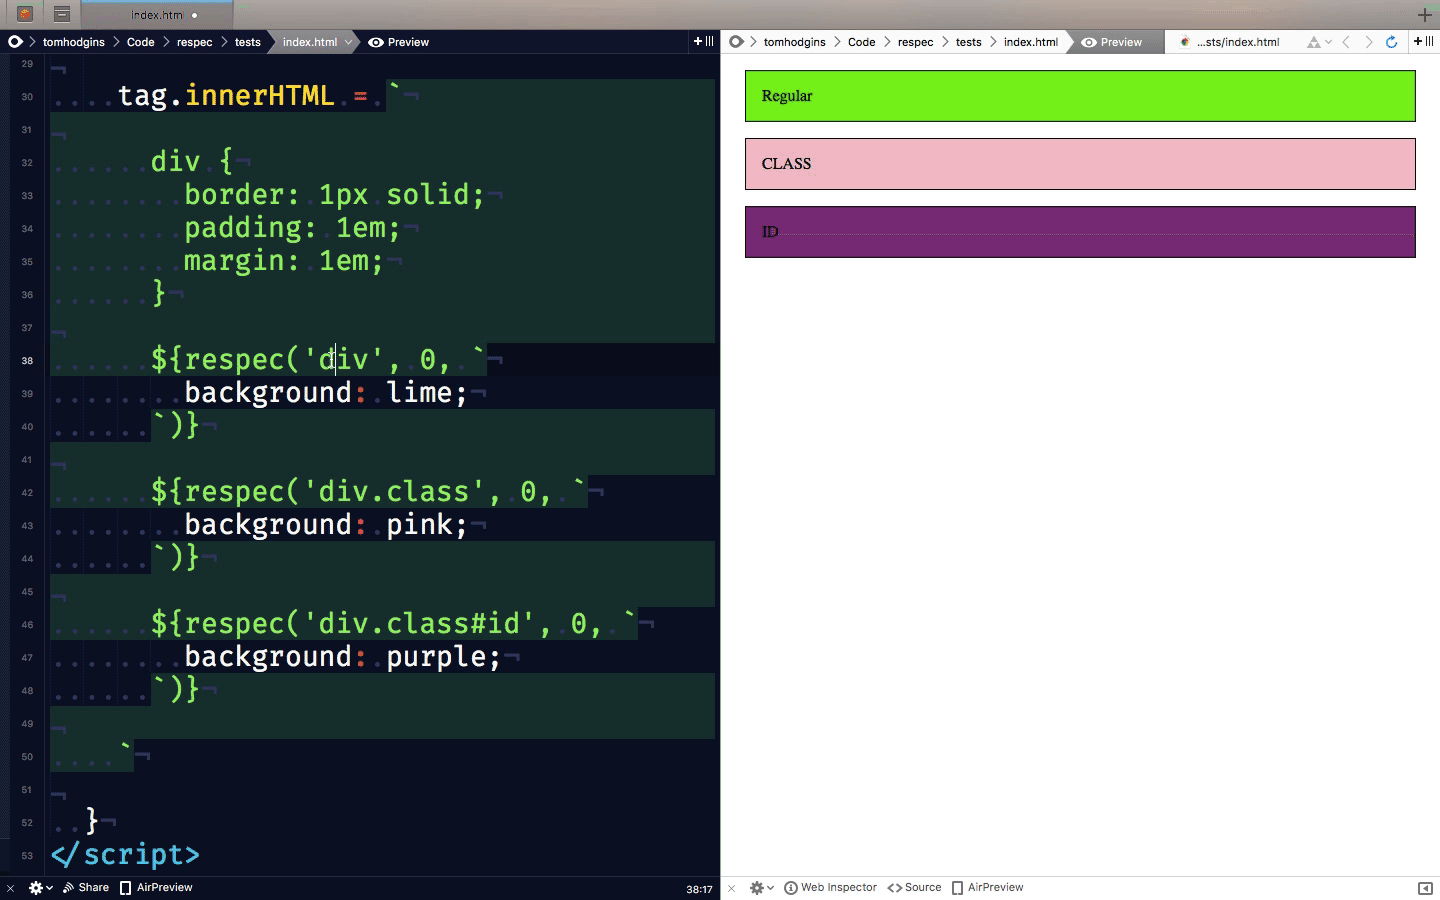Click the files view icon beside the sites icon
1440x900 pixels.
pos(61,14)
